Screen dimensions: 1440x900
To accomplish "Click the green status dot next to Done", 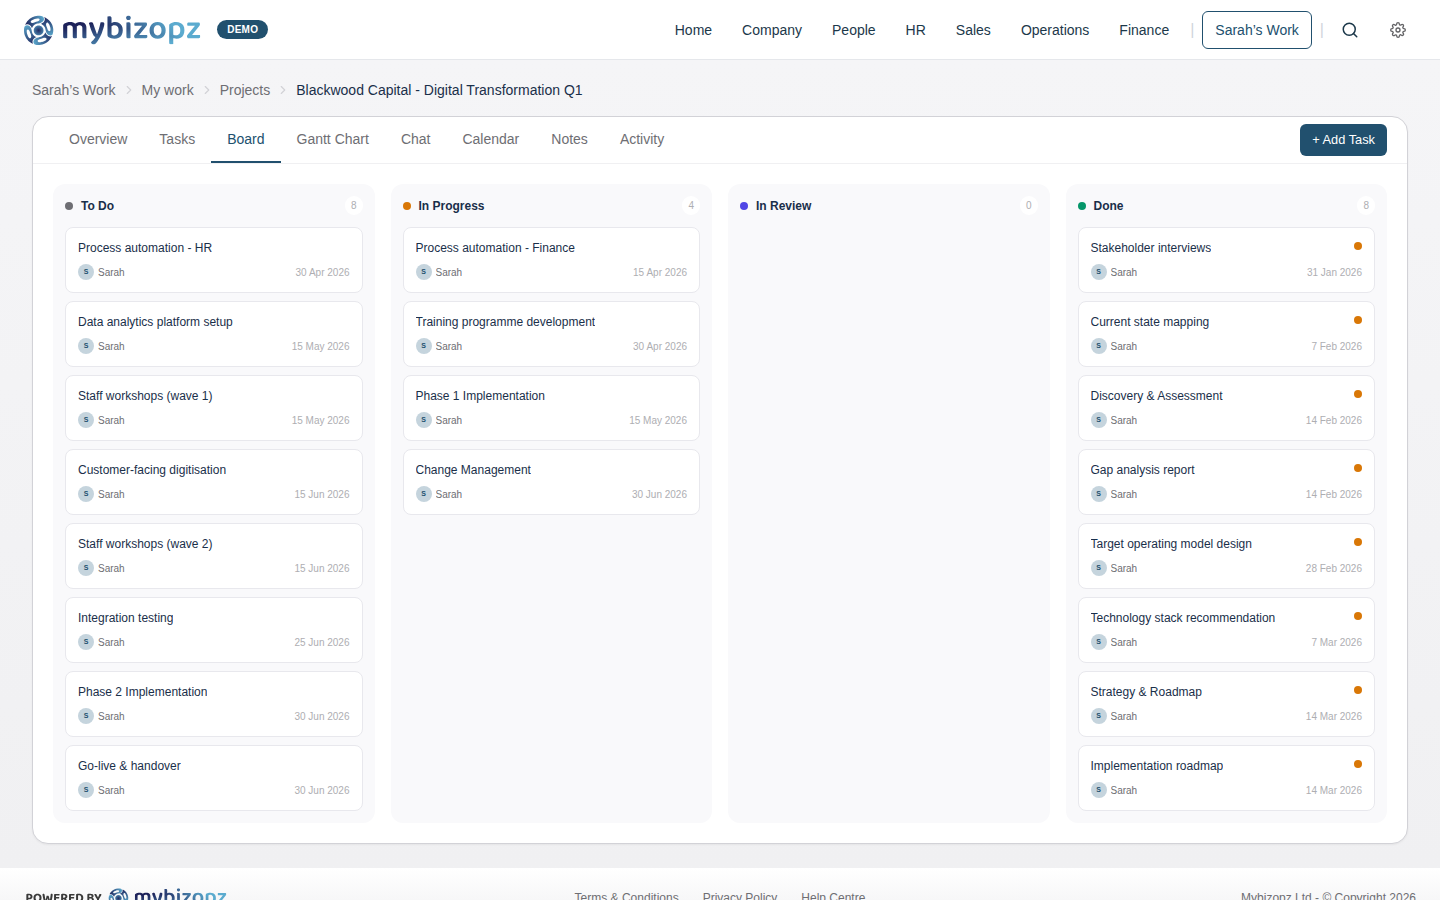I will tap(1081, 205).
